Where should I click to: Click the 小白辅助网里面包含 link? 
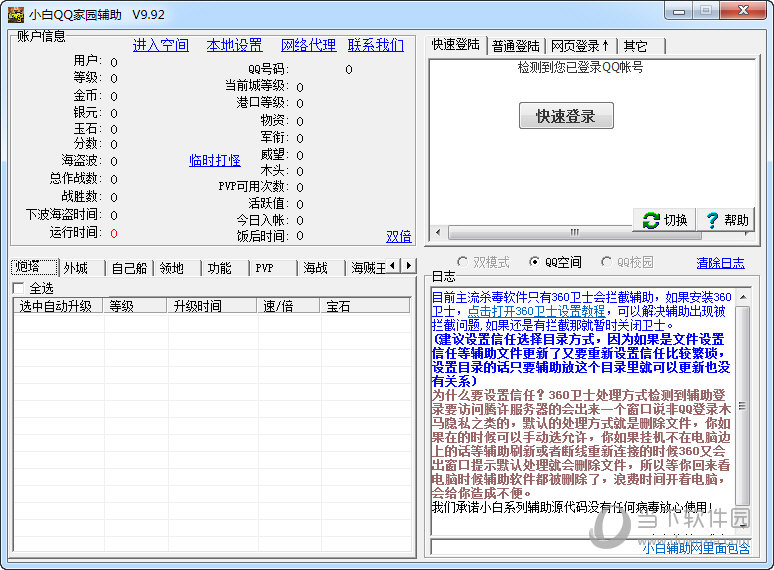point(696,547)
